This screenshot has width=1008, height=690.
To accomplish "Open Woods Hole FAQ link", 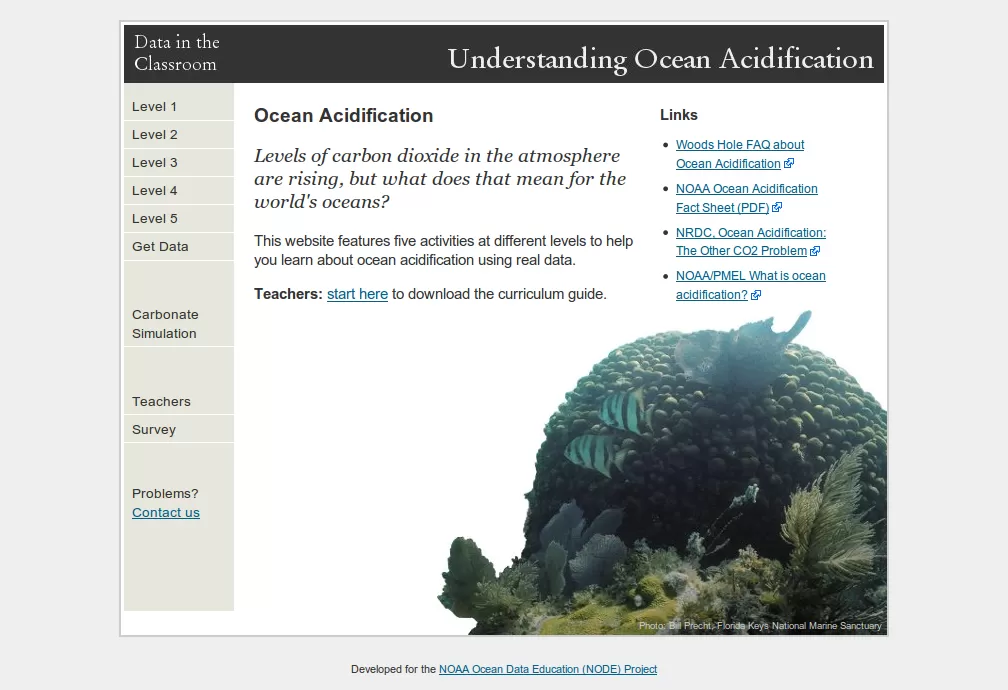I will [x=739, y=145].
